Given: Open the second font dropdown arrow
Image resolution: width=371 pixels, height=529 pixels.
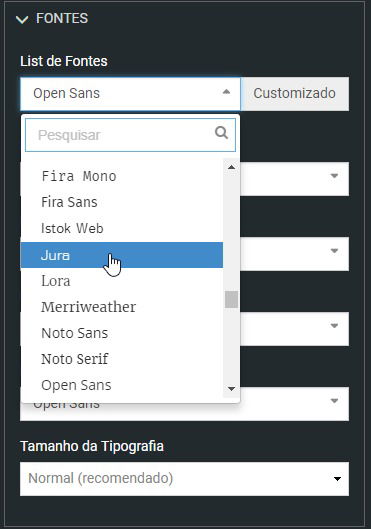Looking at the screenshot, I should (334, 176).
